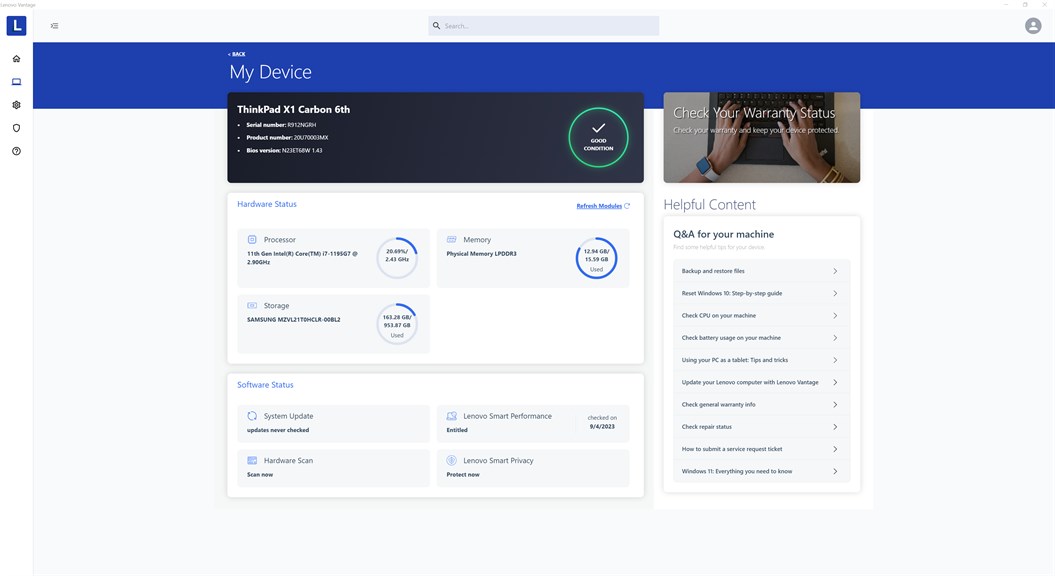This screenshot has width=1055, height=576.
Task: Click the storage usage circular gauge
Action: click(397, 324)
